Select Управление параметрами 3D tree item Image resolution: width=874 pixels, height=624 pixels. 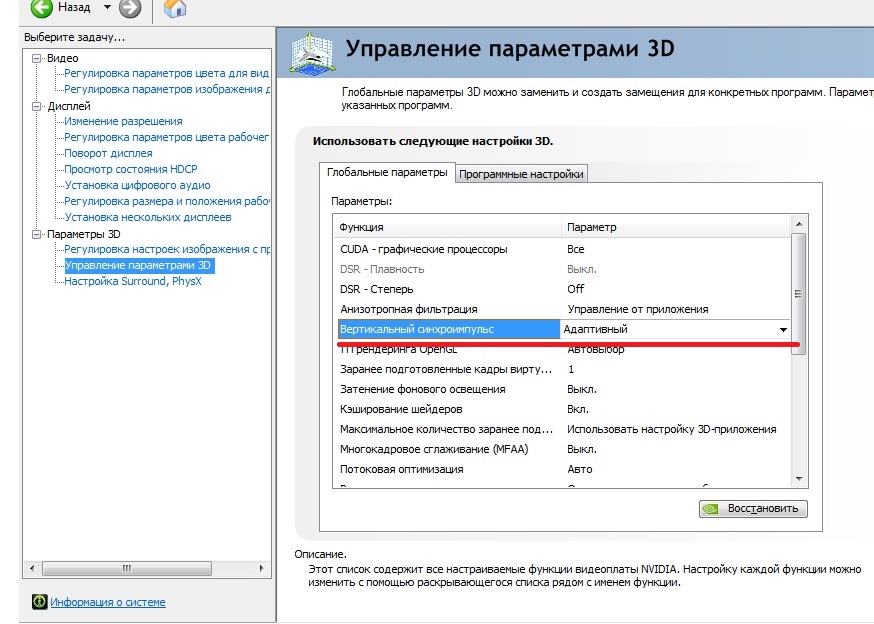[138, 265]
